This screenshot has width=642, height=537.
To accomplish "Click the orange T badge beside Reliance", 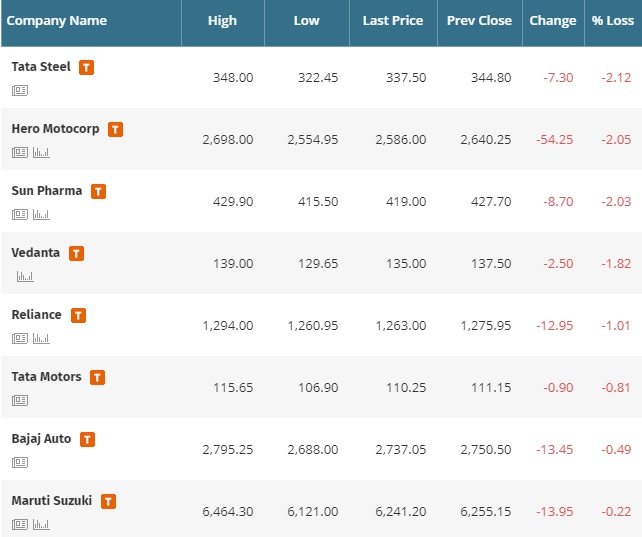I will pos(79,315).
